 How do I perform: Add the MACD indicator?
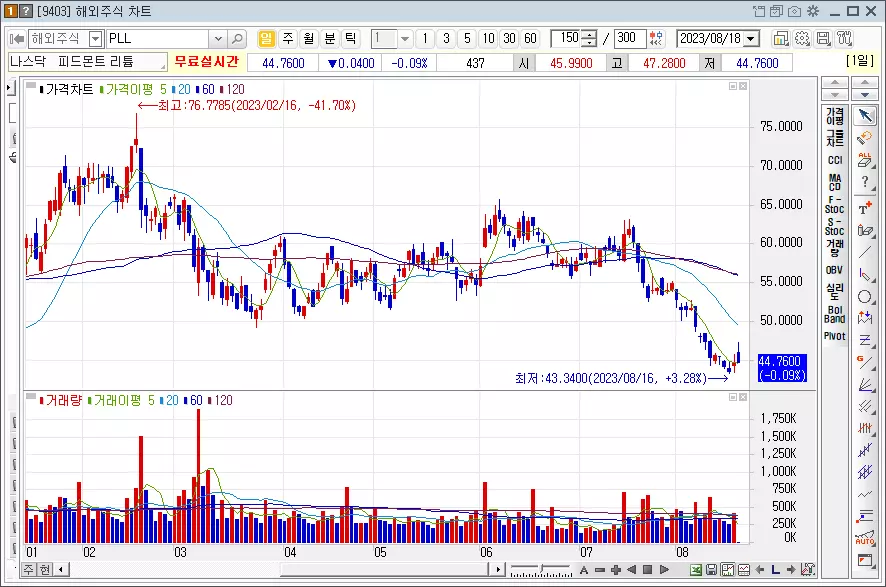pyautogui.click(x=835, y=182)
